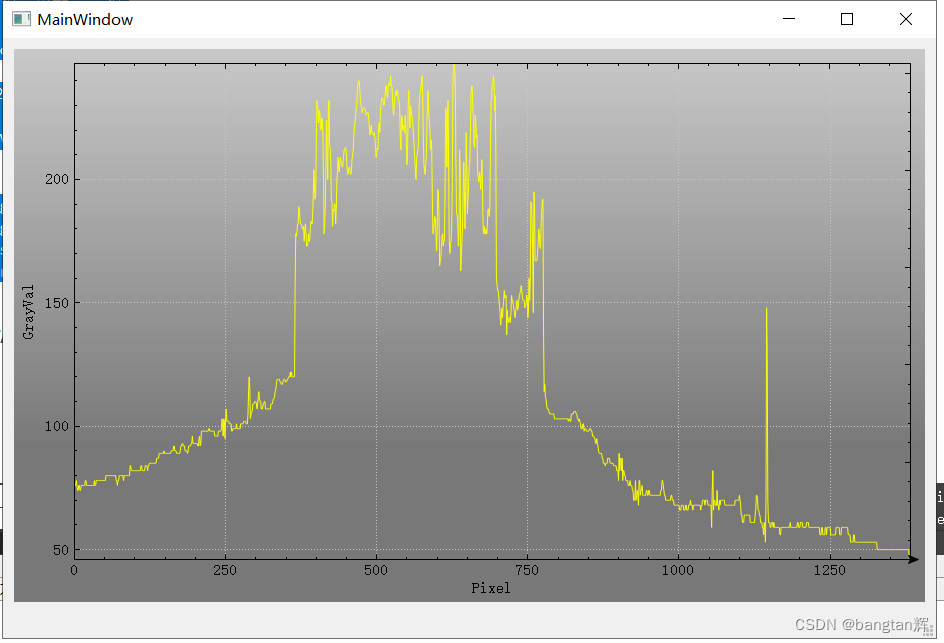Click the MainWindow app icon in title bar

[x=21, y=19]
